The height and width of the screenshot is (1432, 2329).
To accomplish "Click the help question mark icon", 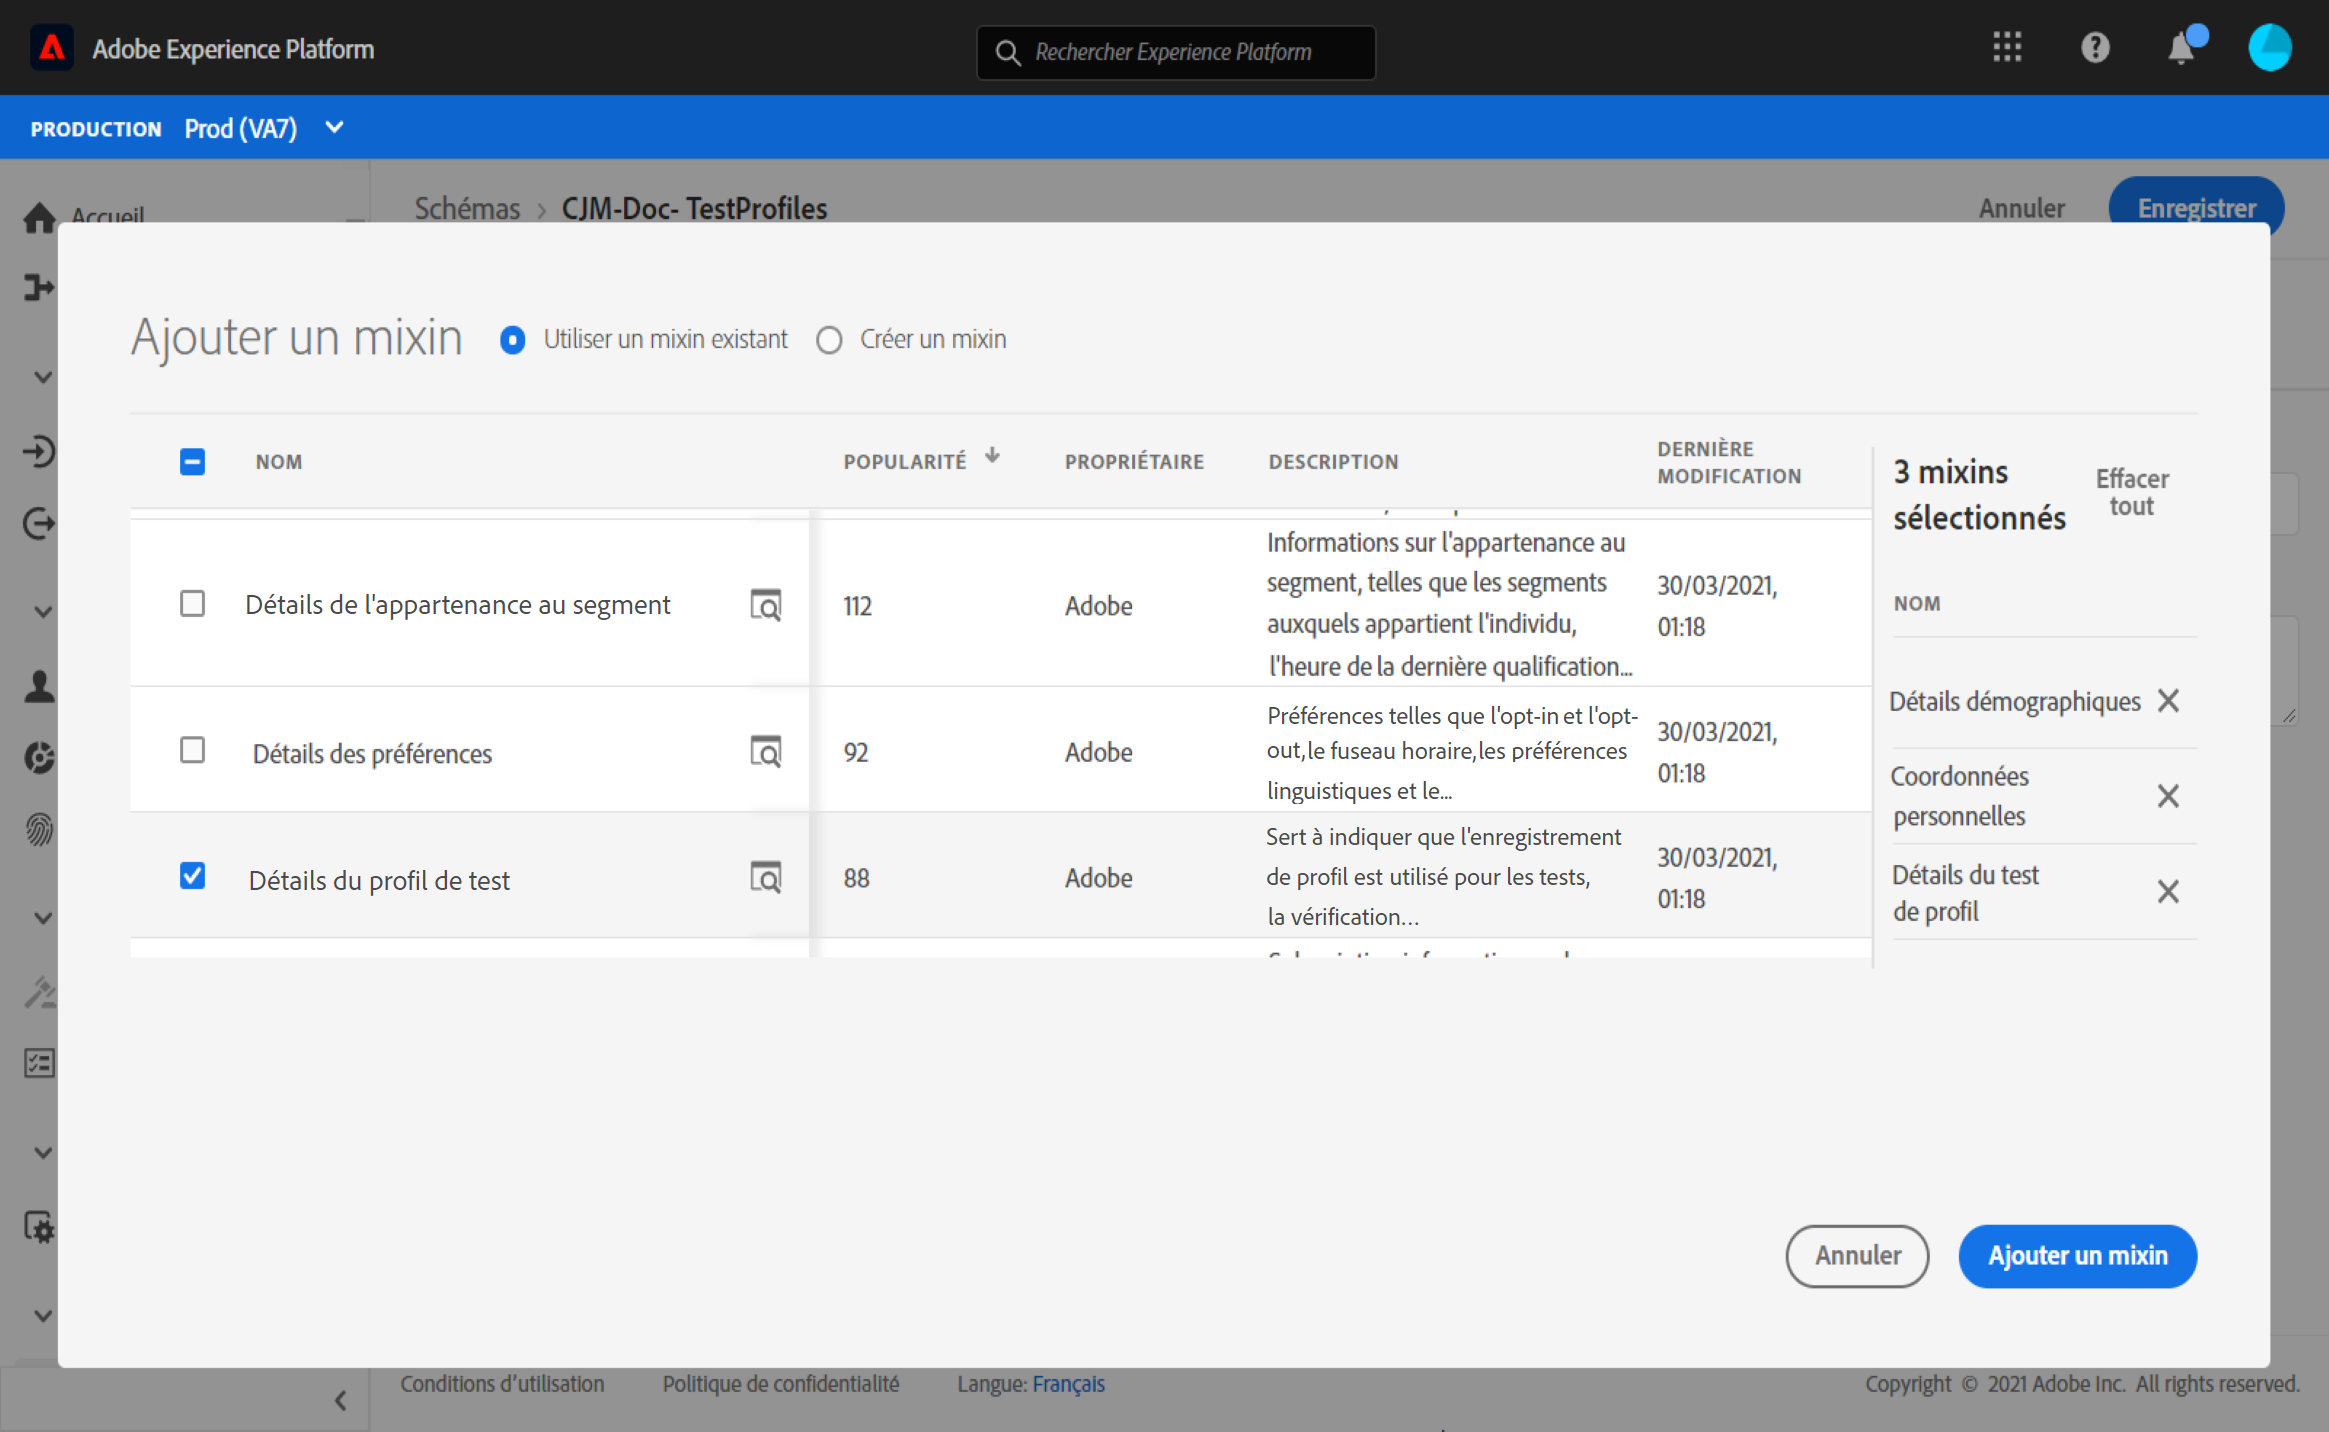I will [x=2094, y=47].
